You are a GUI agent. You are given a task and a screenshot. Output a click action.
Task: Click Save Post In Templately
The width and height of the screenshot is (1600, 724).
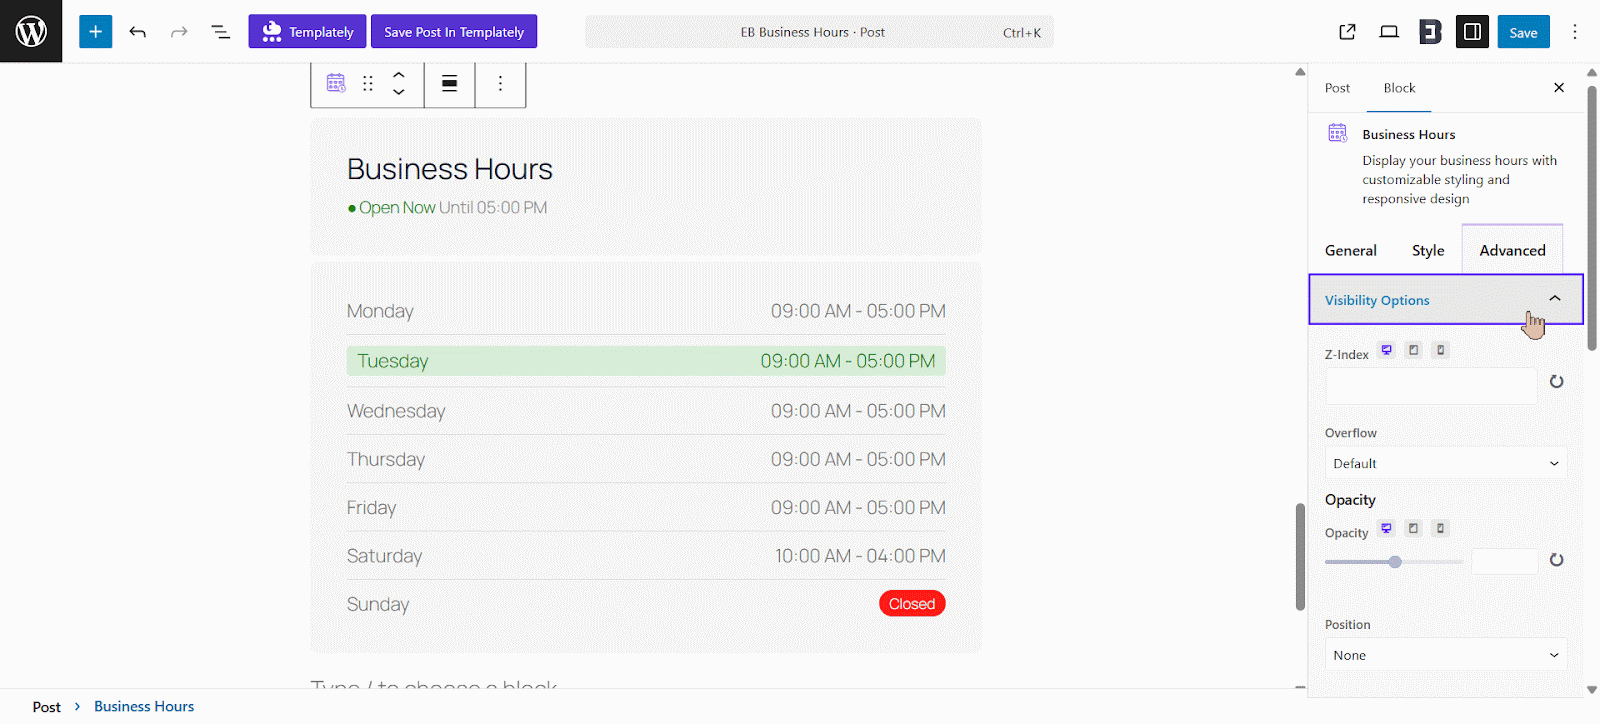(x=454, y=32)
